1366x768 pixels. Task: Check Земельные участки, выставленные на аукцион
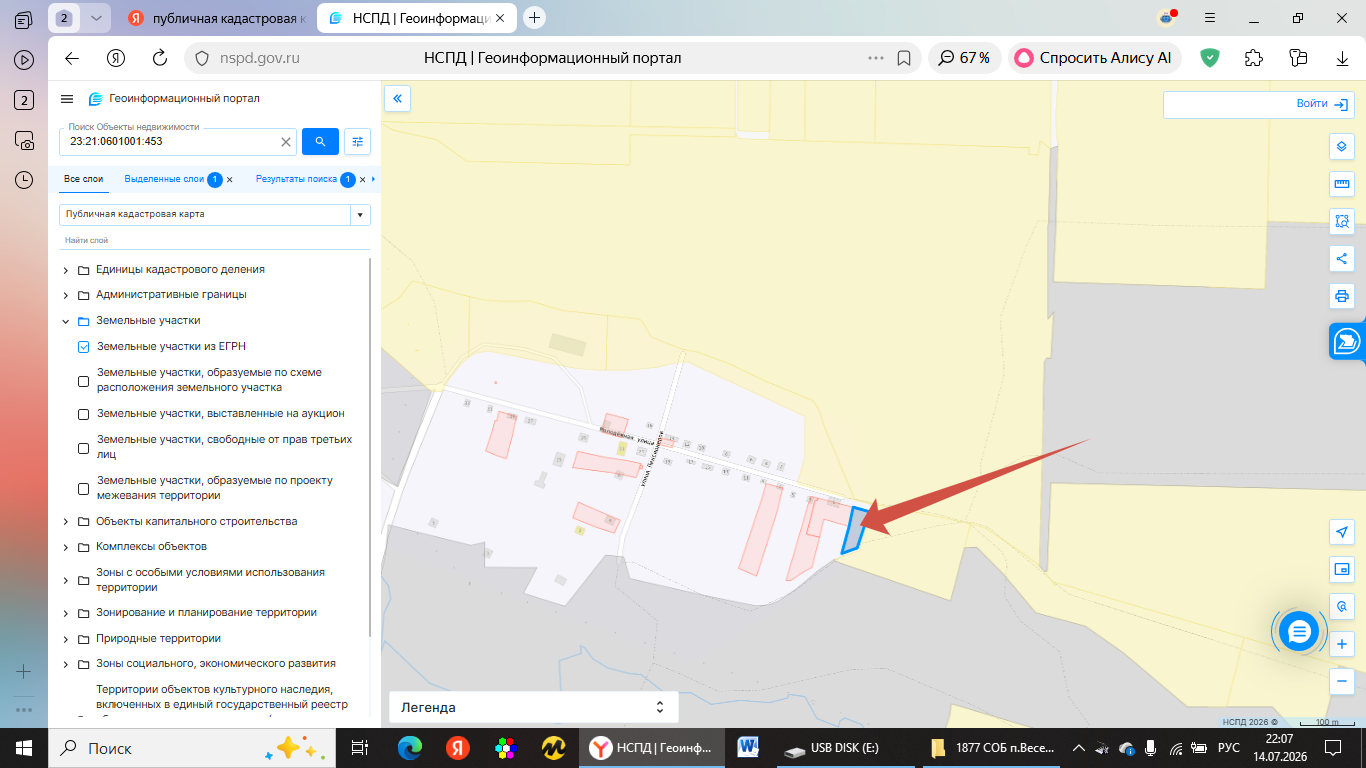click(84, 414)
